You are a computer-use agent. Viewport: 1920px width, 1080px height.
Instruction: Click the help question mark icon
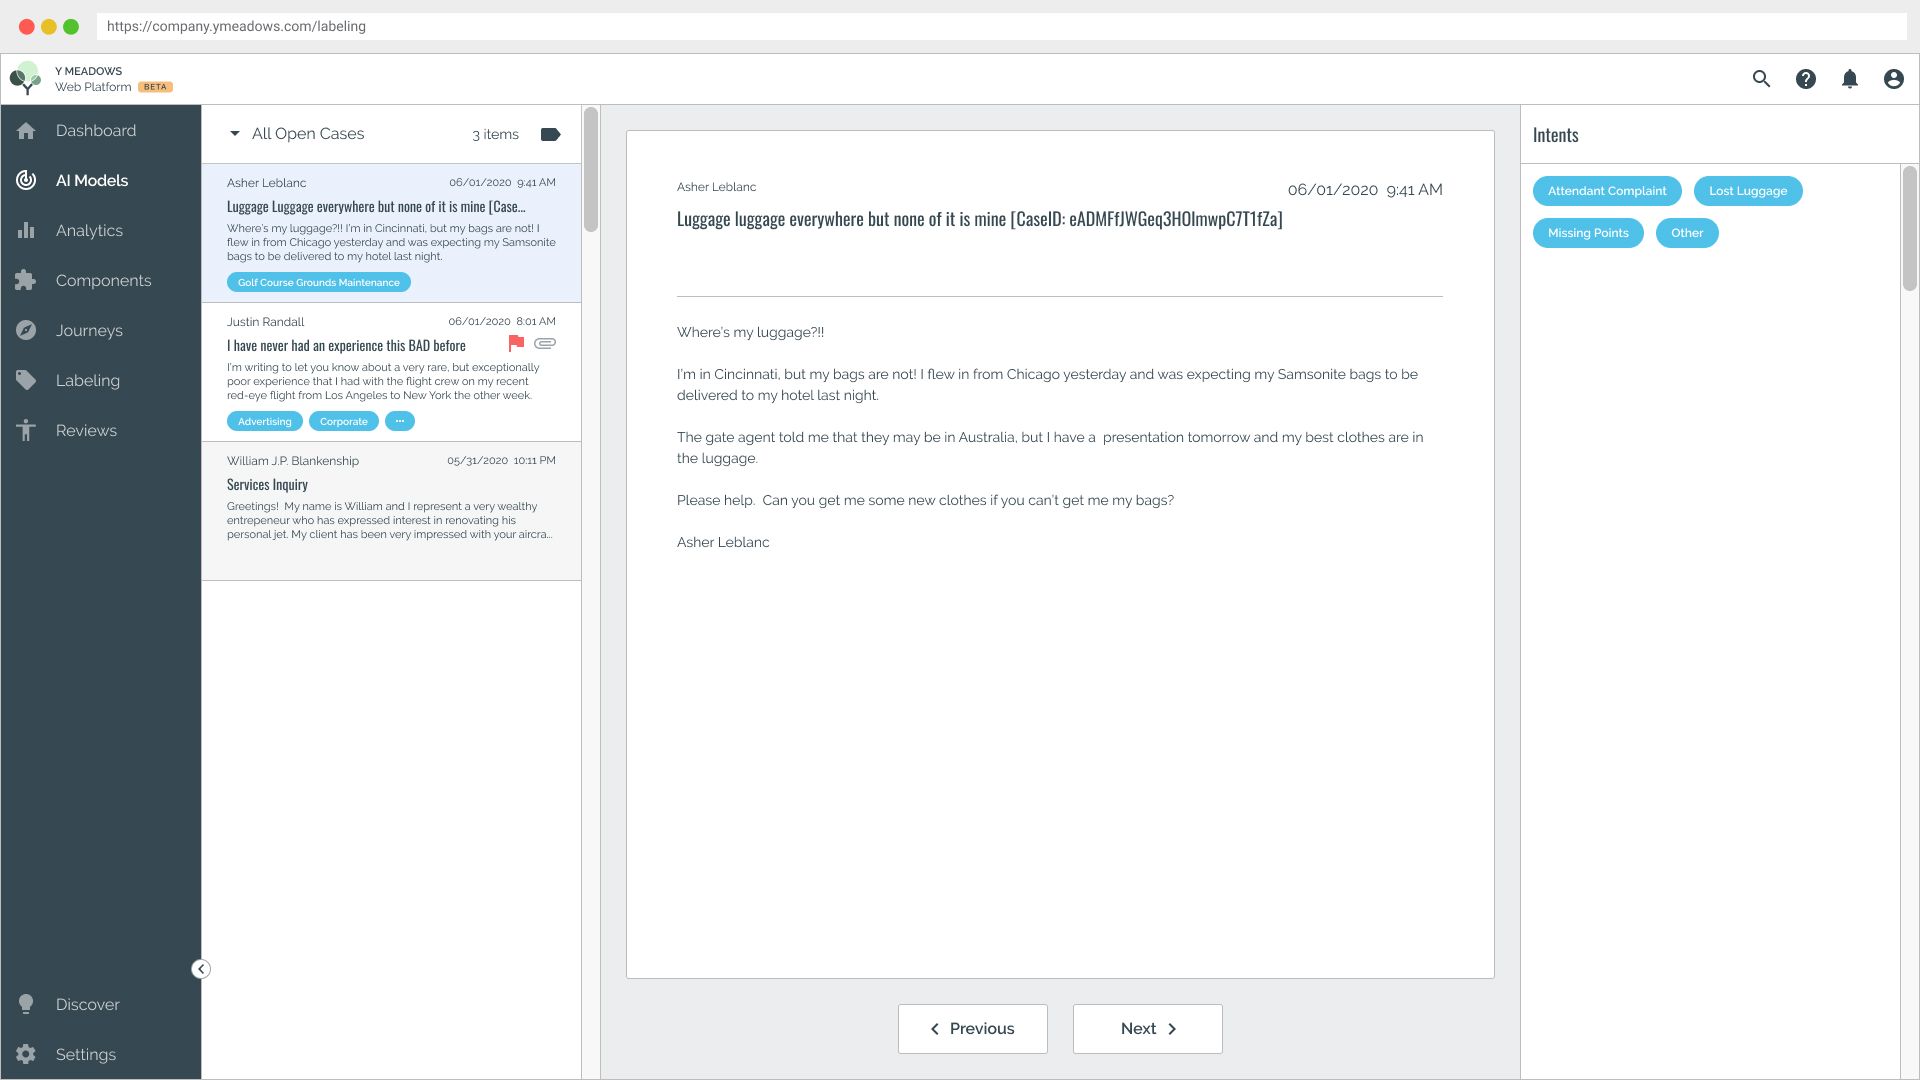(1805, 79)
